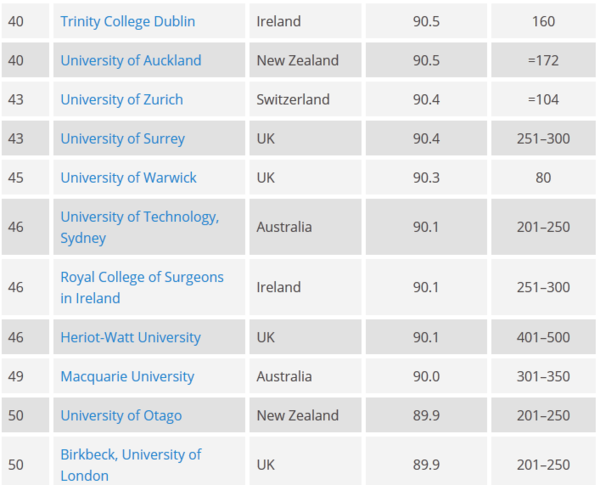The image size is (600, 485).
Task: Open the Heriot-Watt University link
Action: pyautogui.click(x=130, y=337)
